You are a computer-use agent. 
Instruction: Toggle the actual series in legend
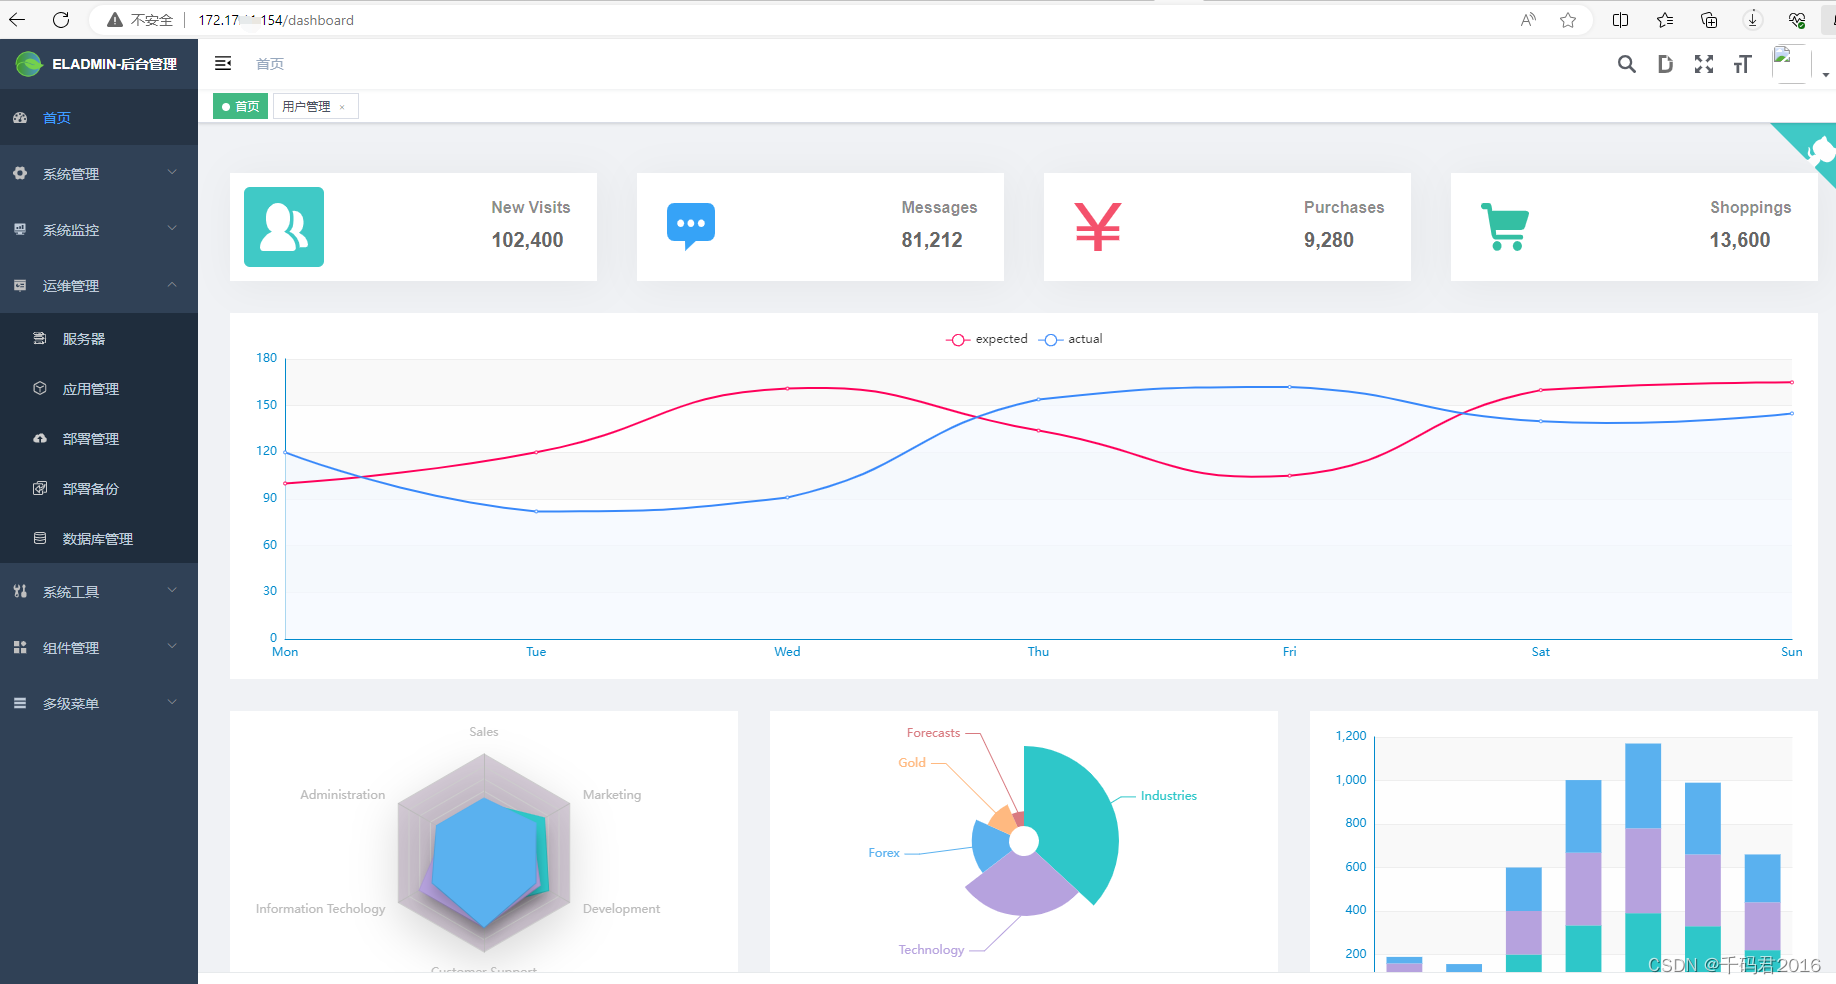(x=1071, y=339)
